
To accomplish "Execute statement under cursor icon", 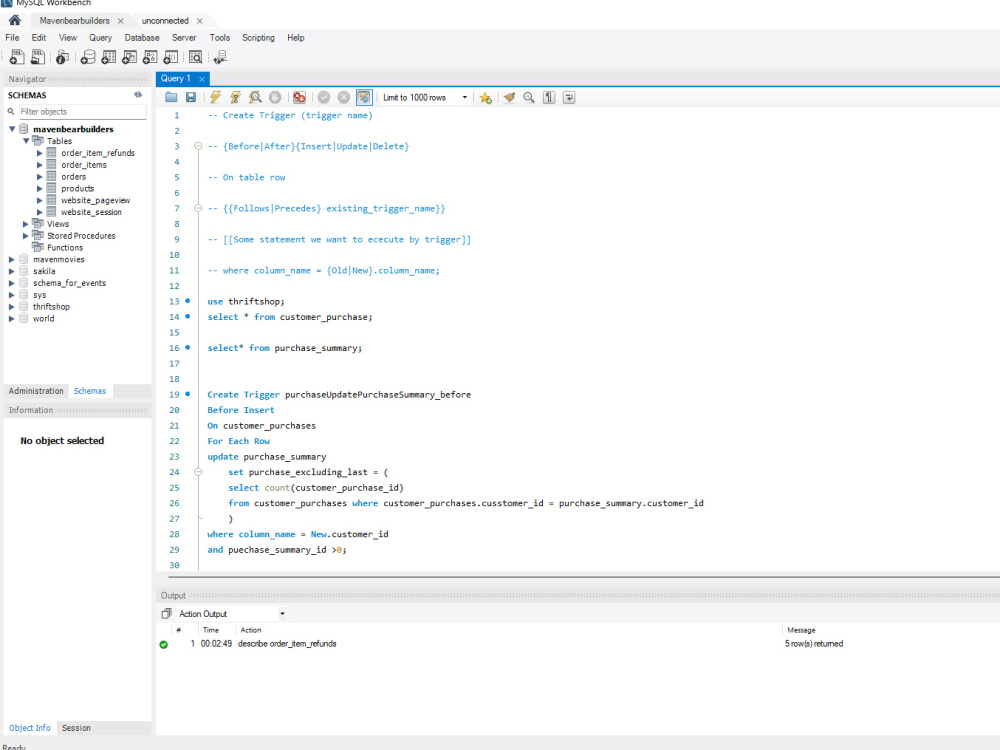I will [x=235, y=98].
